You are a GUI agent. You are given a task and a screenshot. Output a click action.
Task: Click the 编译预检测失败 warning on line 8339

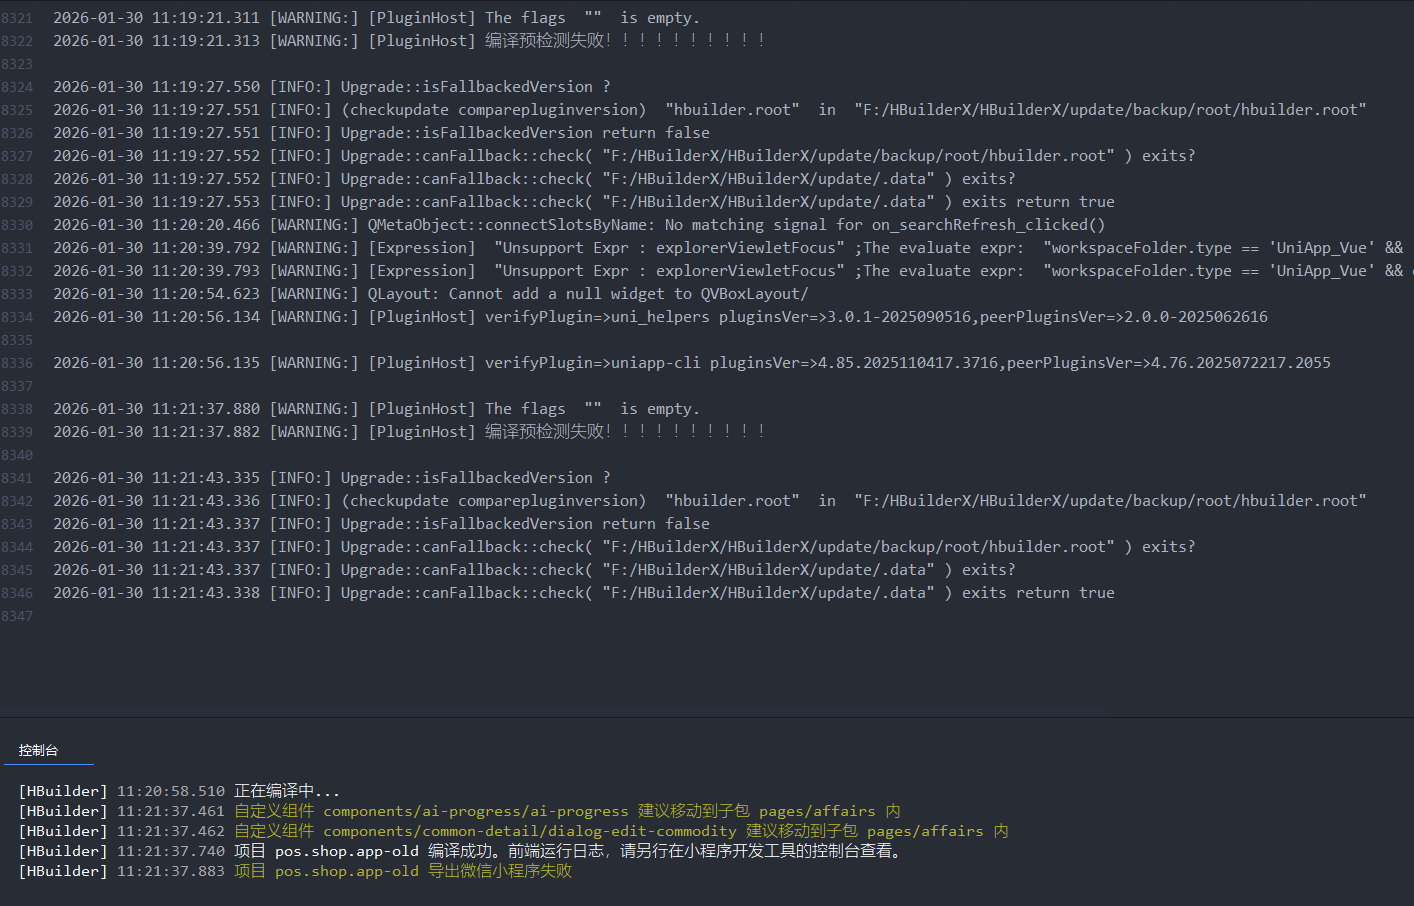(547, 432)
